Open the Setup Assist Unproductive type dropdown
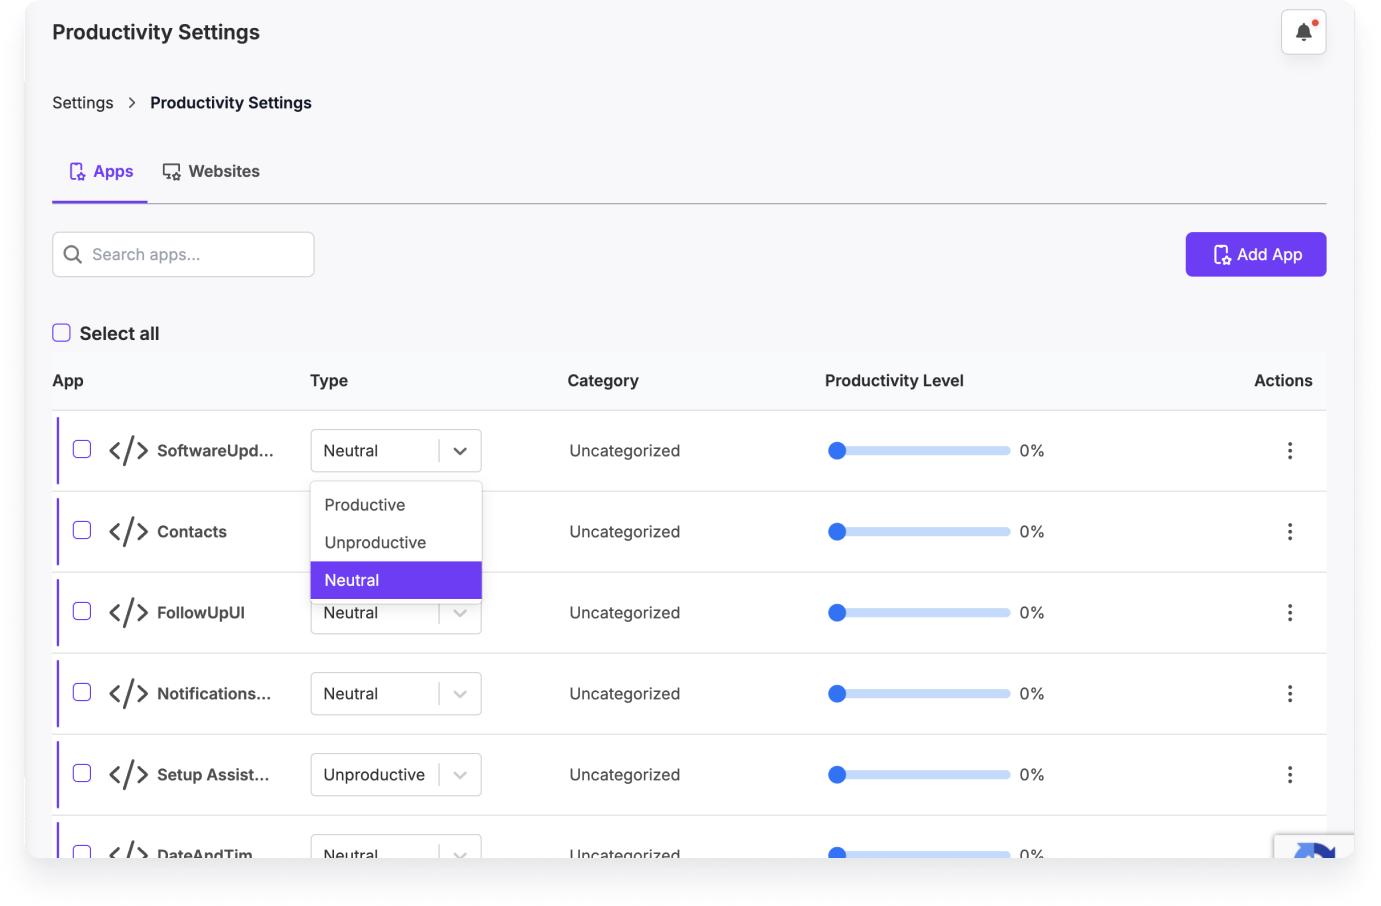 (459, 775)
